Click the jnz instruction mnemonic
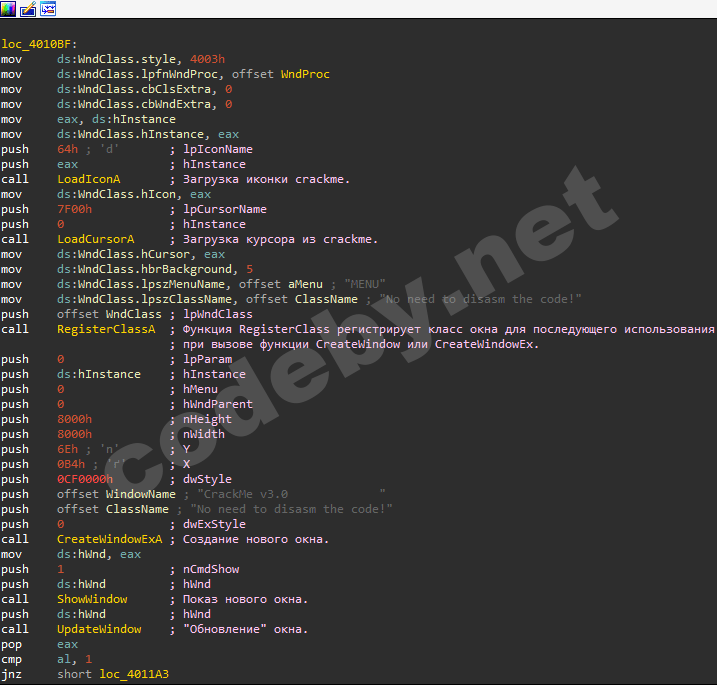This screenshot has width=717, height=685. [x=11, y=674]
